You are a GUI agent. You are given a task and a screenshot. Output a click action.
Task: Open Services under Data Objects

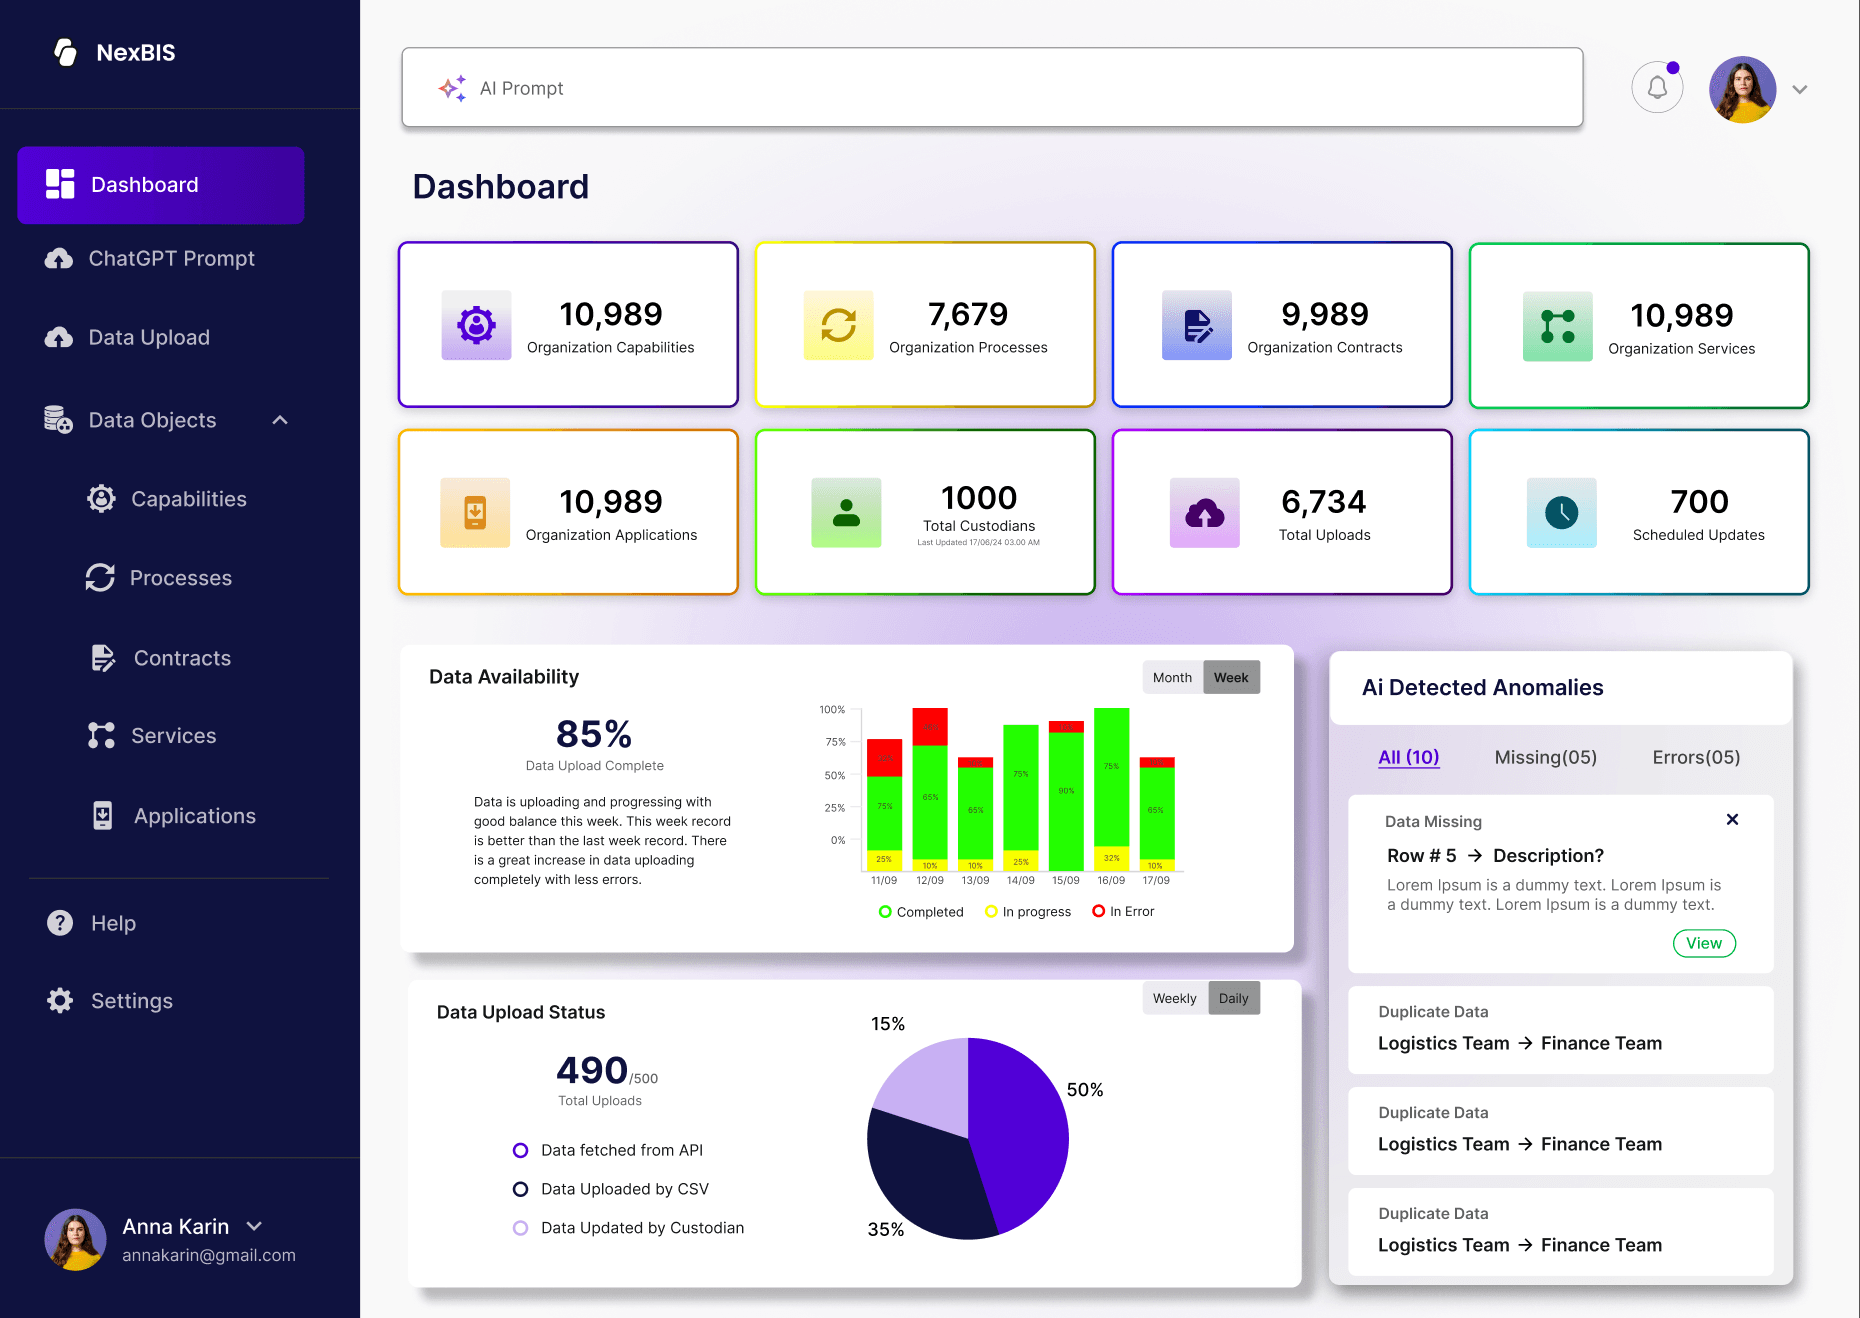(152, 736)
